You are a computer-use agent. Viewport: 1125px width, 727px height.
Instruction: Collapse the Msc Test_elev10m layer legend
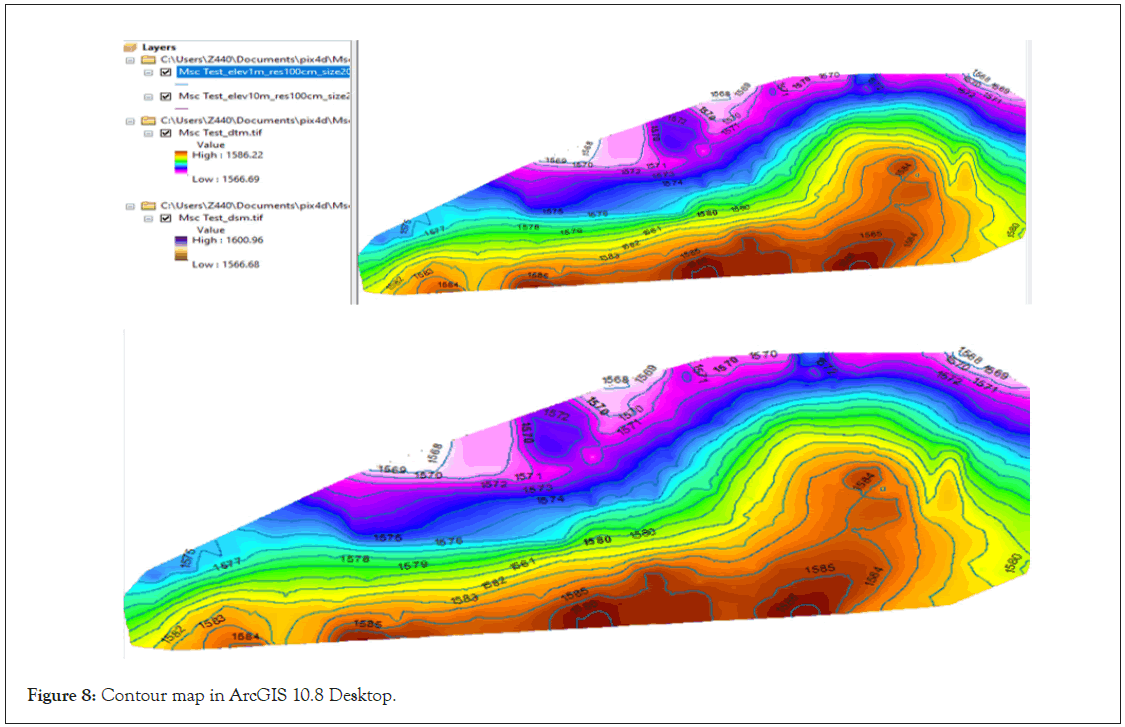tap(148, 96)
